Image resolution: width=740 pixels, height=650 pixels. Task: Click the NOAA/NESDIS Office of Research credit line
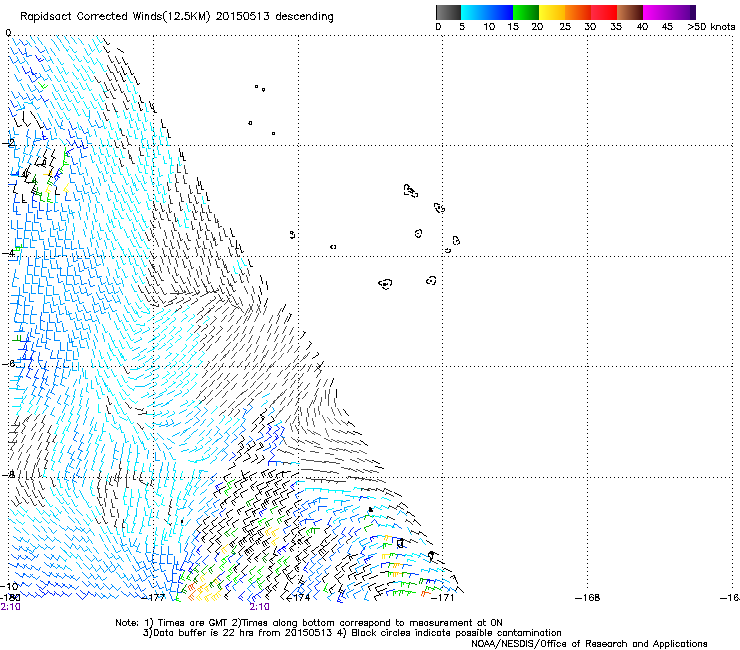589,644
